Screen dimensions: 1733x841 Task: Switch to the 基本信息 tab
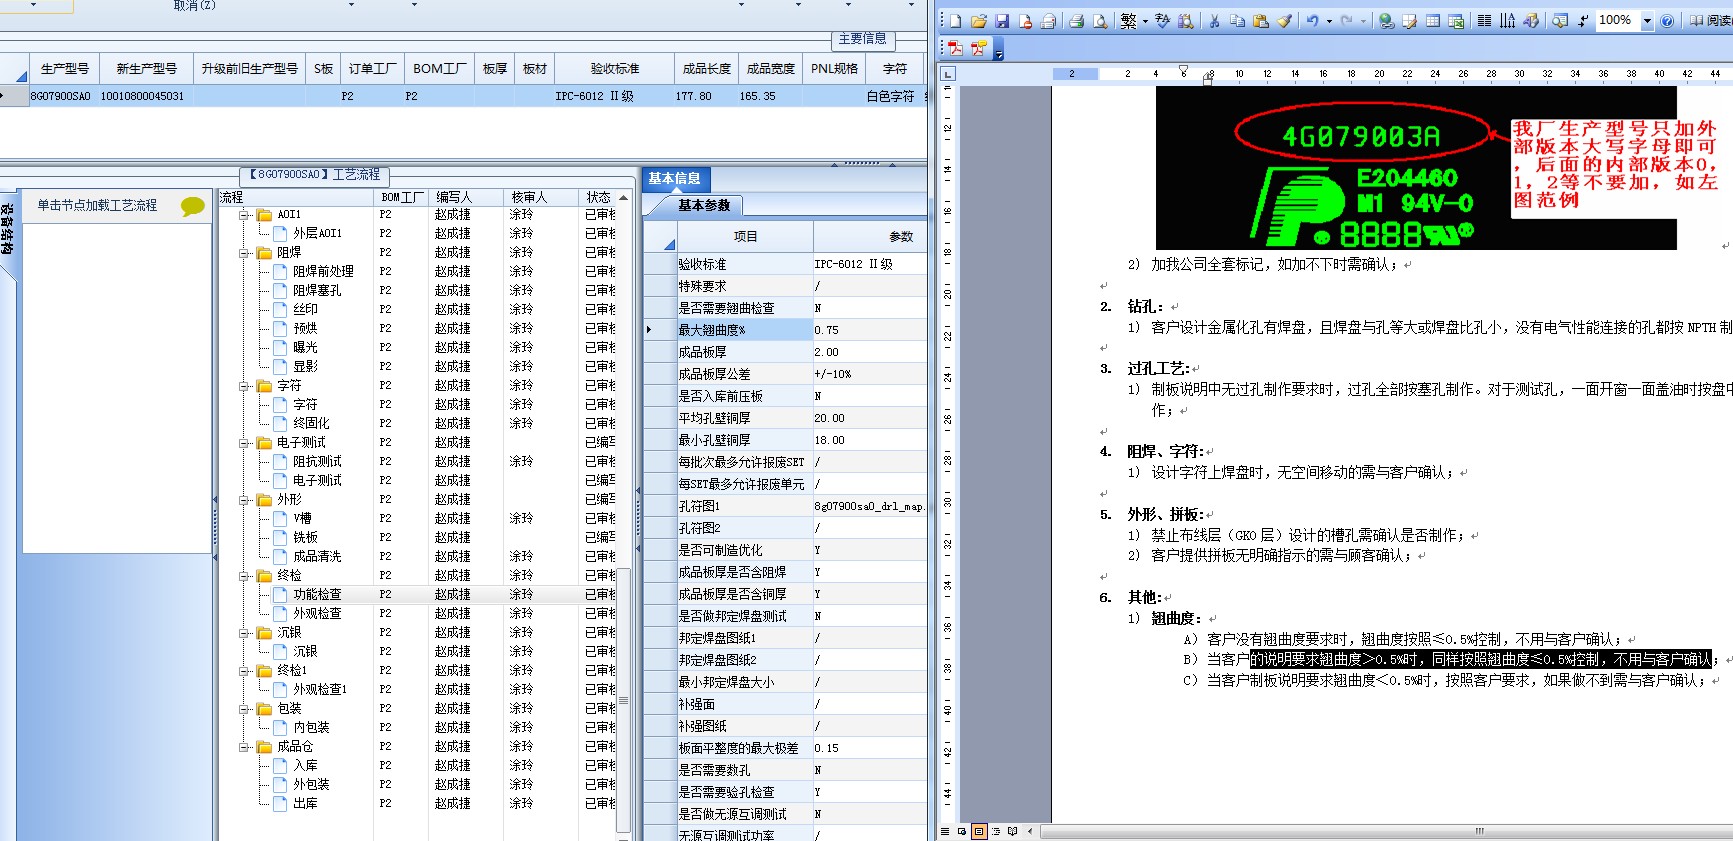pos(674,178)
